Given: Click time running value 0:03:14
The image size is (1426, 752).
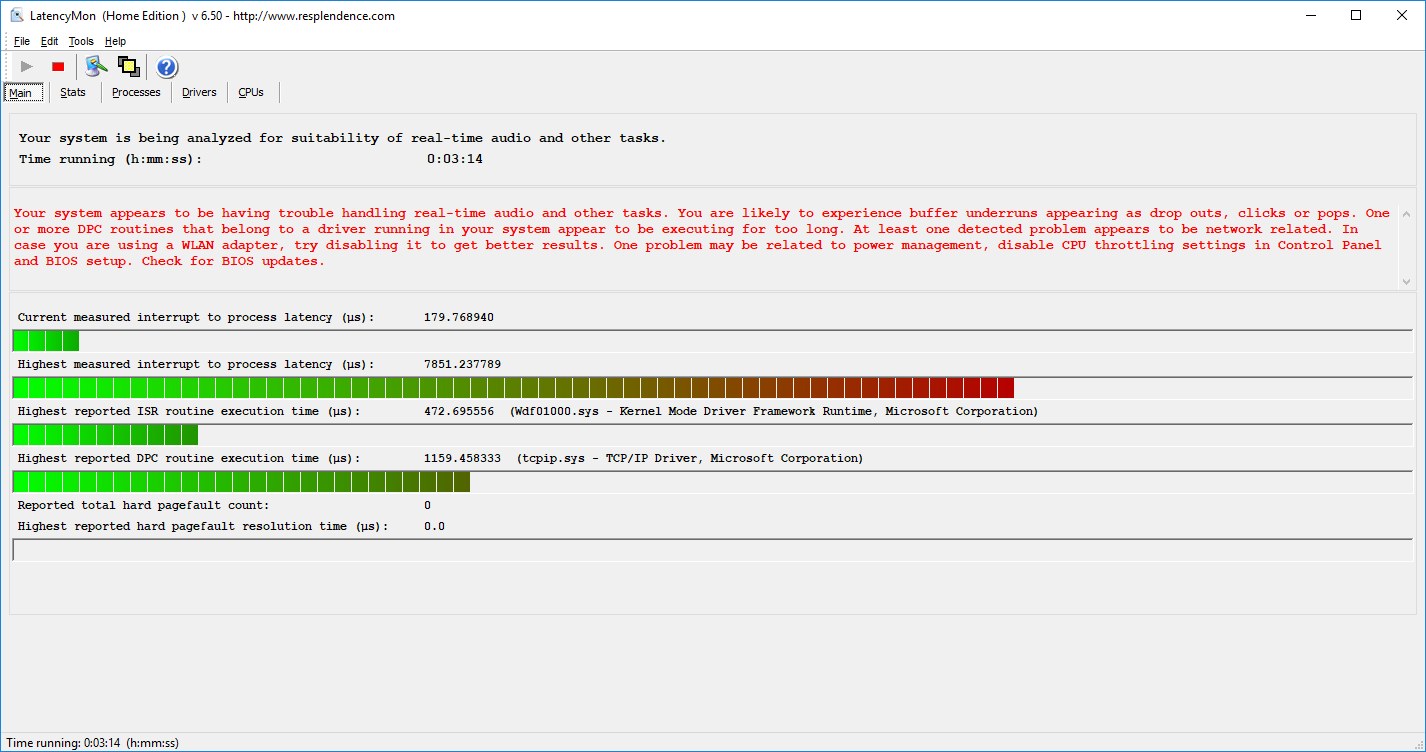Looking at the screenshot, I should coord(455,159).
